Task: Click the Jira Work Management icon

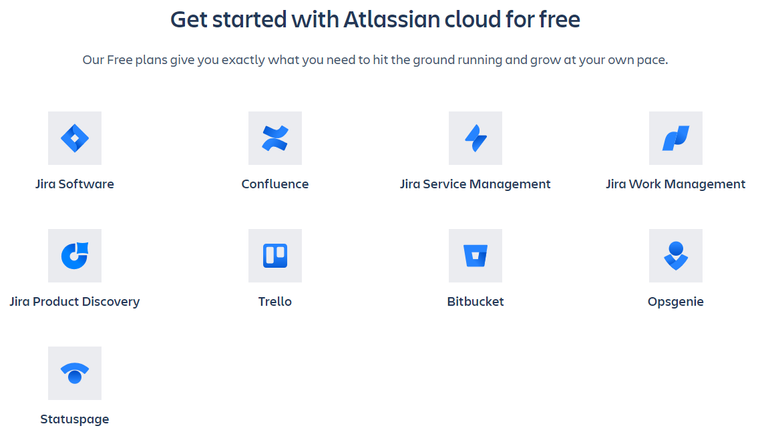Action: [x=675, y=138]
